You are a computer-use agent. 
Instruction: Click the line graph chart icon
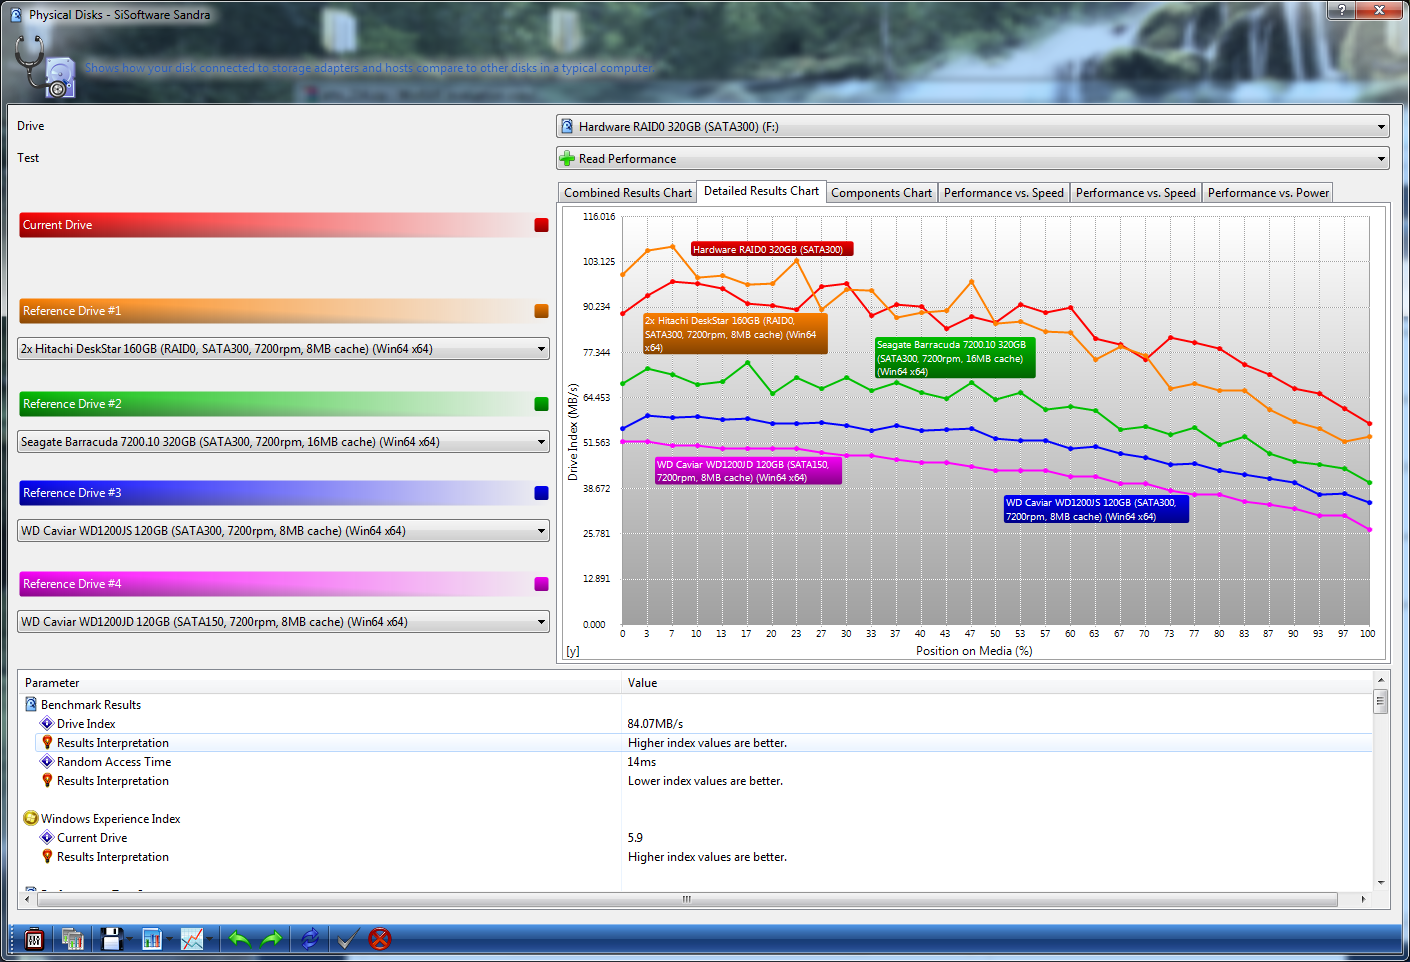tap(192, 939)
